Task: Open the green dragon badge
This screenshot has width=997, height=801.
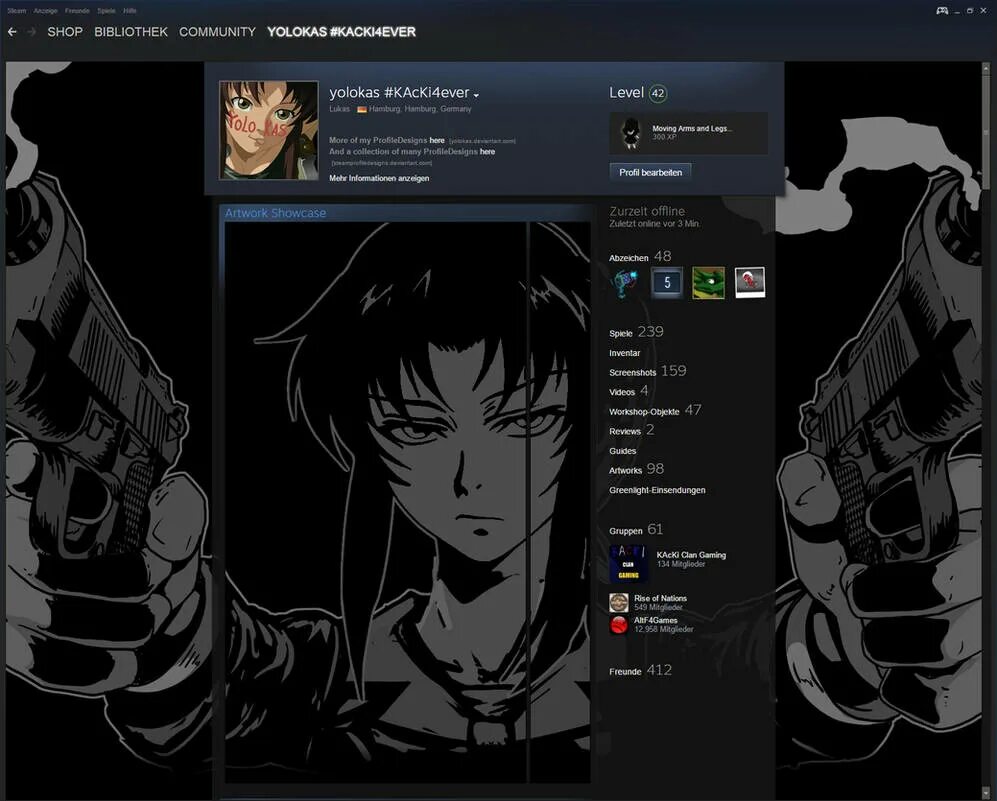Action: [708, 283]
